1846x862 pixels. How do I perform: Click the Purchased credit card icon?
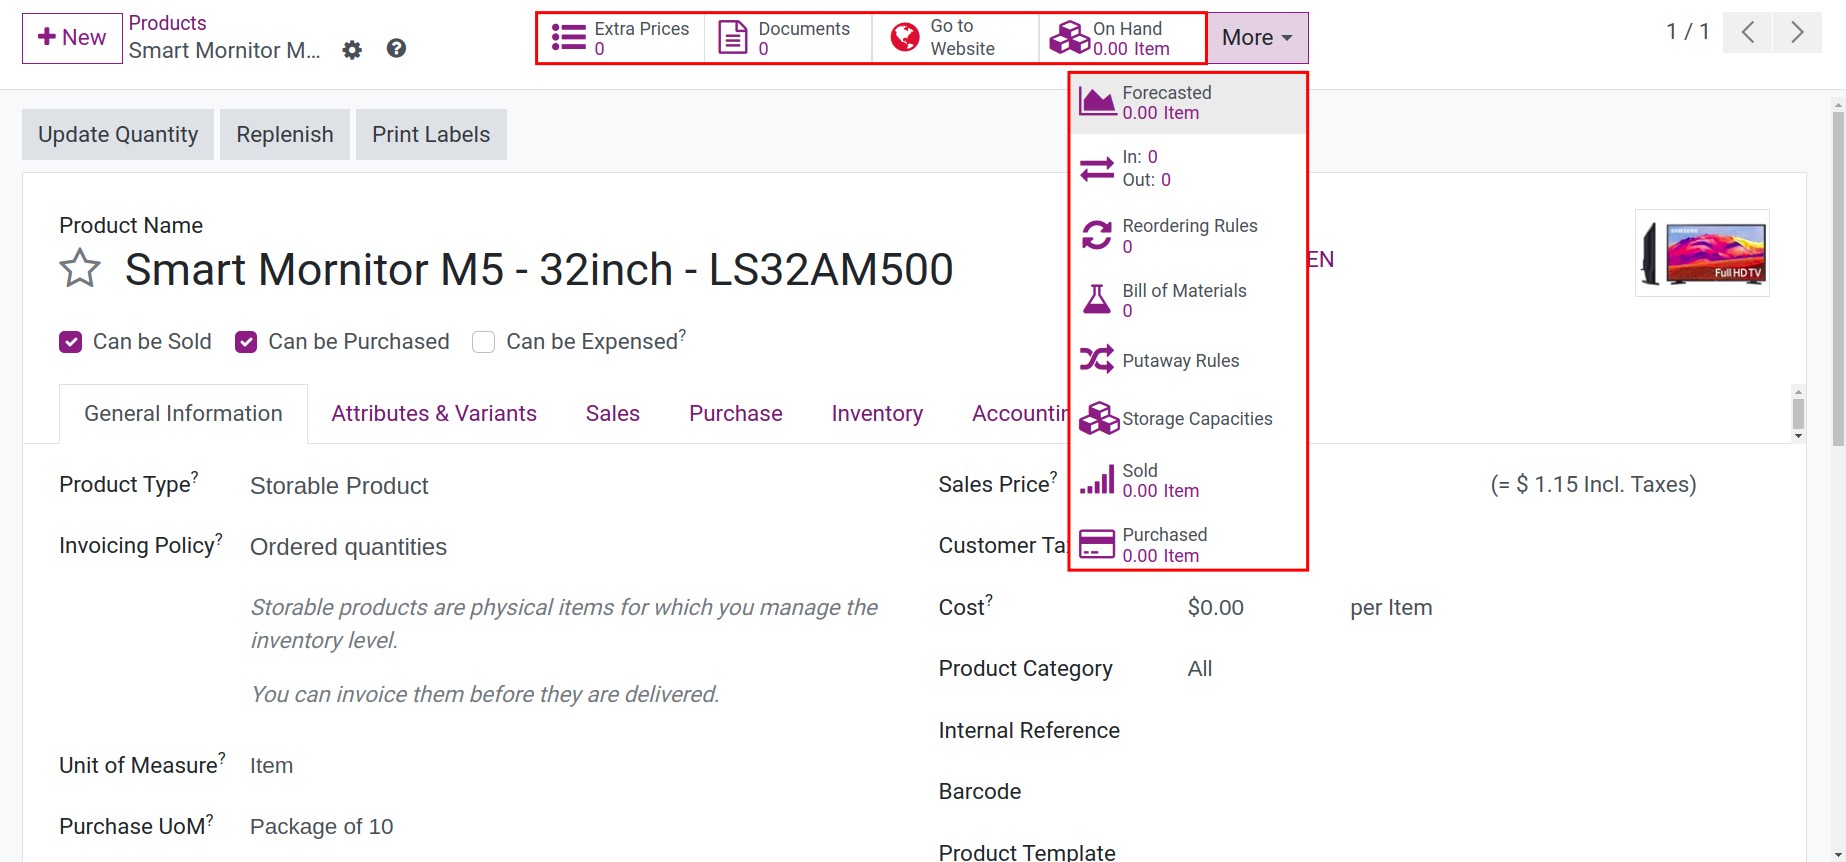(1097, 544)
